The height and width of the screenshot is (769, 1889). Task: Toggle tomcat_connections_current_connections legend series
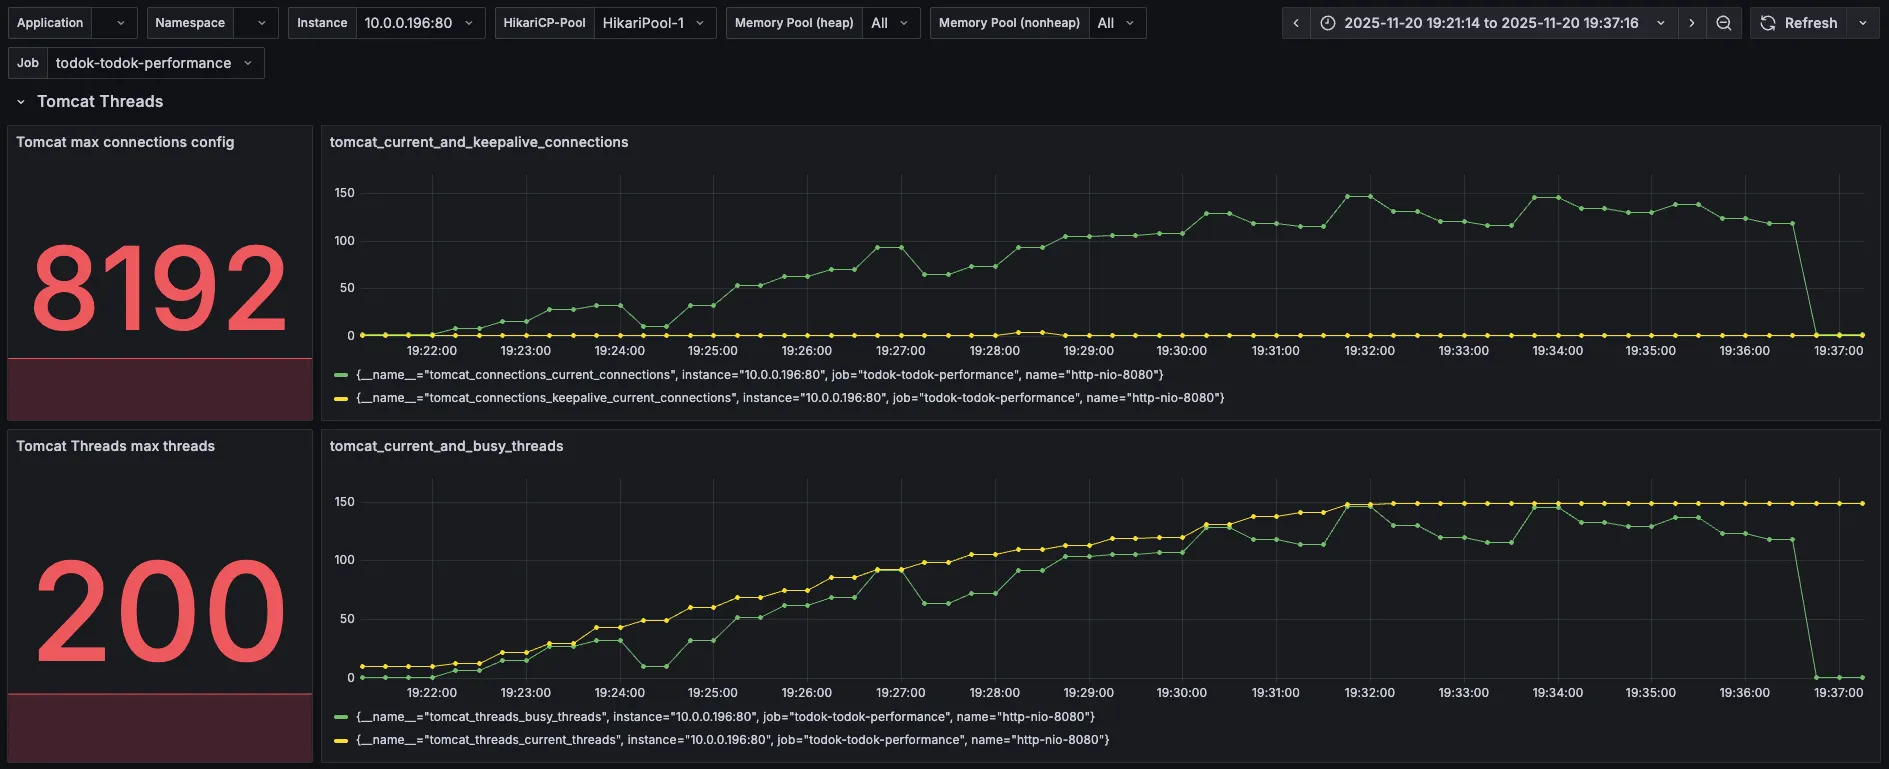[x=760, y=375]
